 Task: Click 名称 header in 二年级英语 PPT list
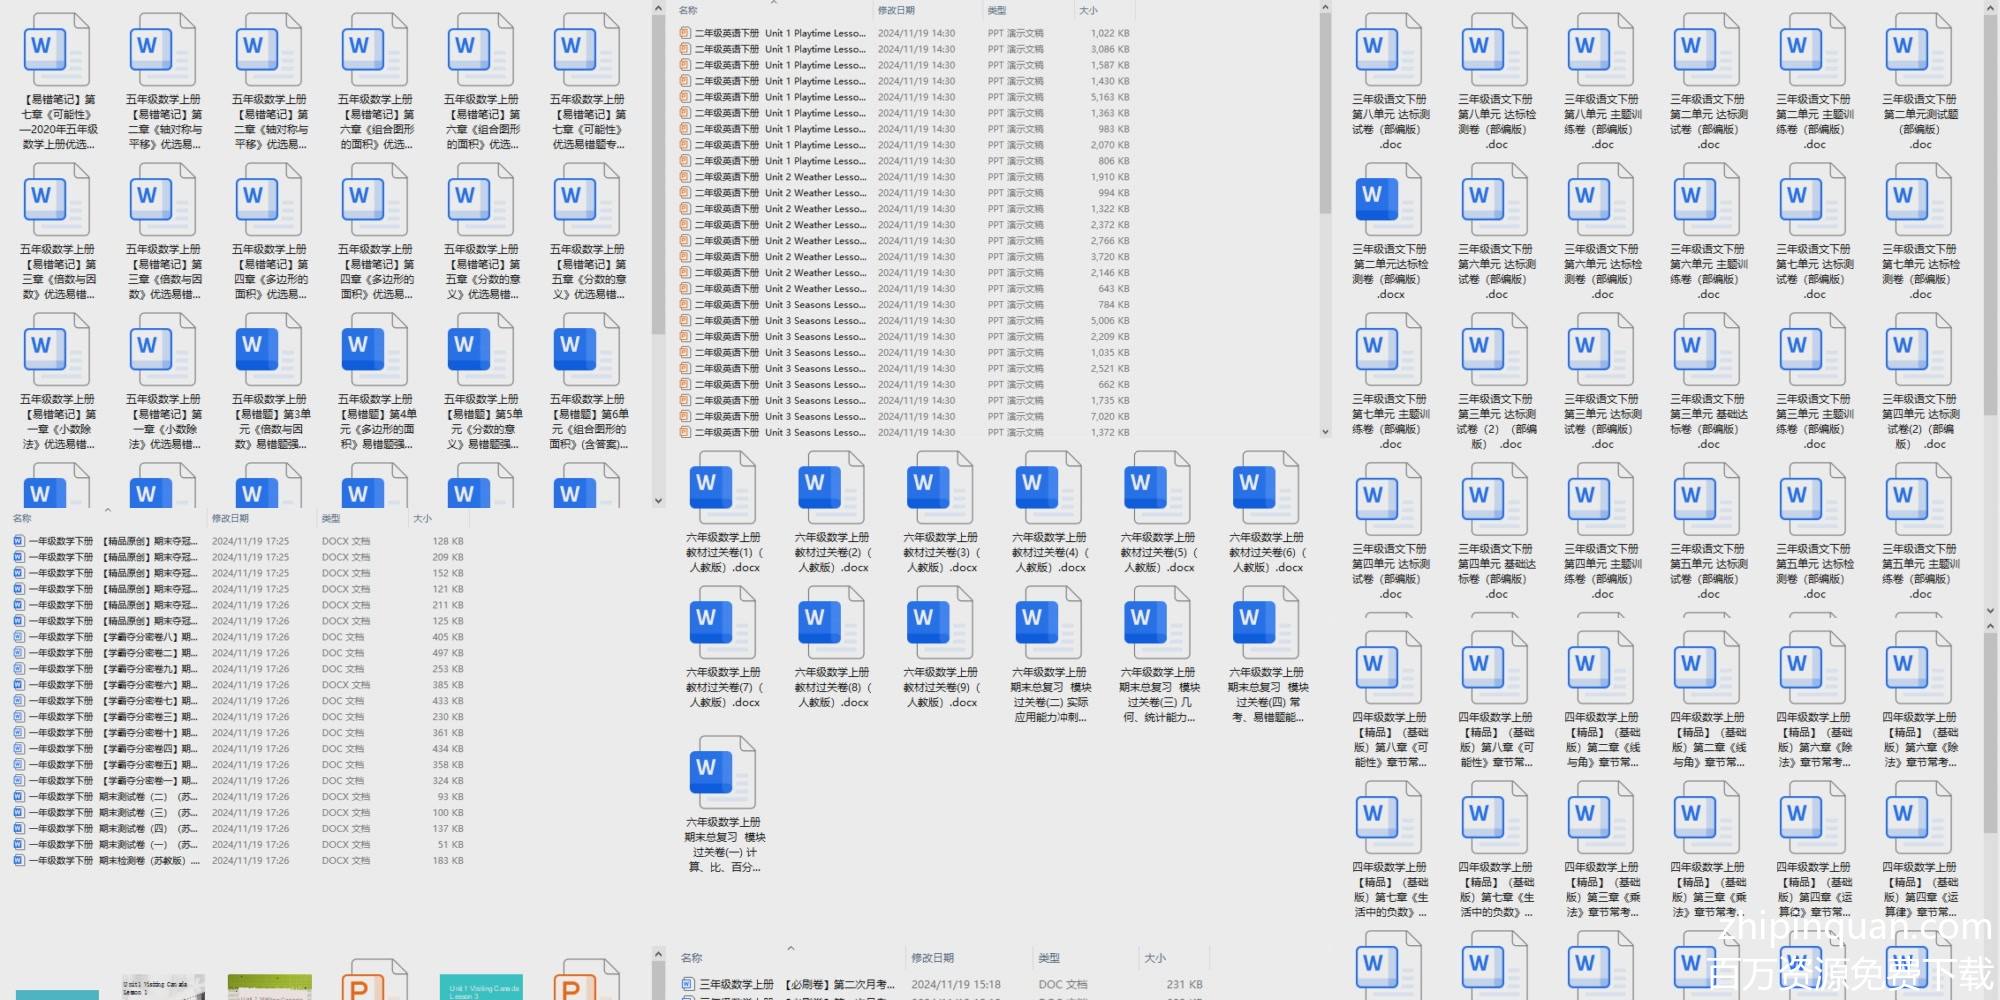click(x=689, y=10)
